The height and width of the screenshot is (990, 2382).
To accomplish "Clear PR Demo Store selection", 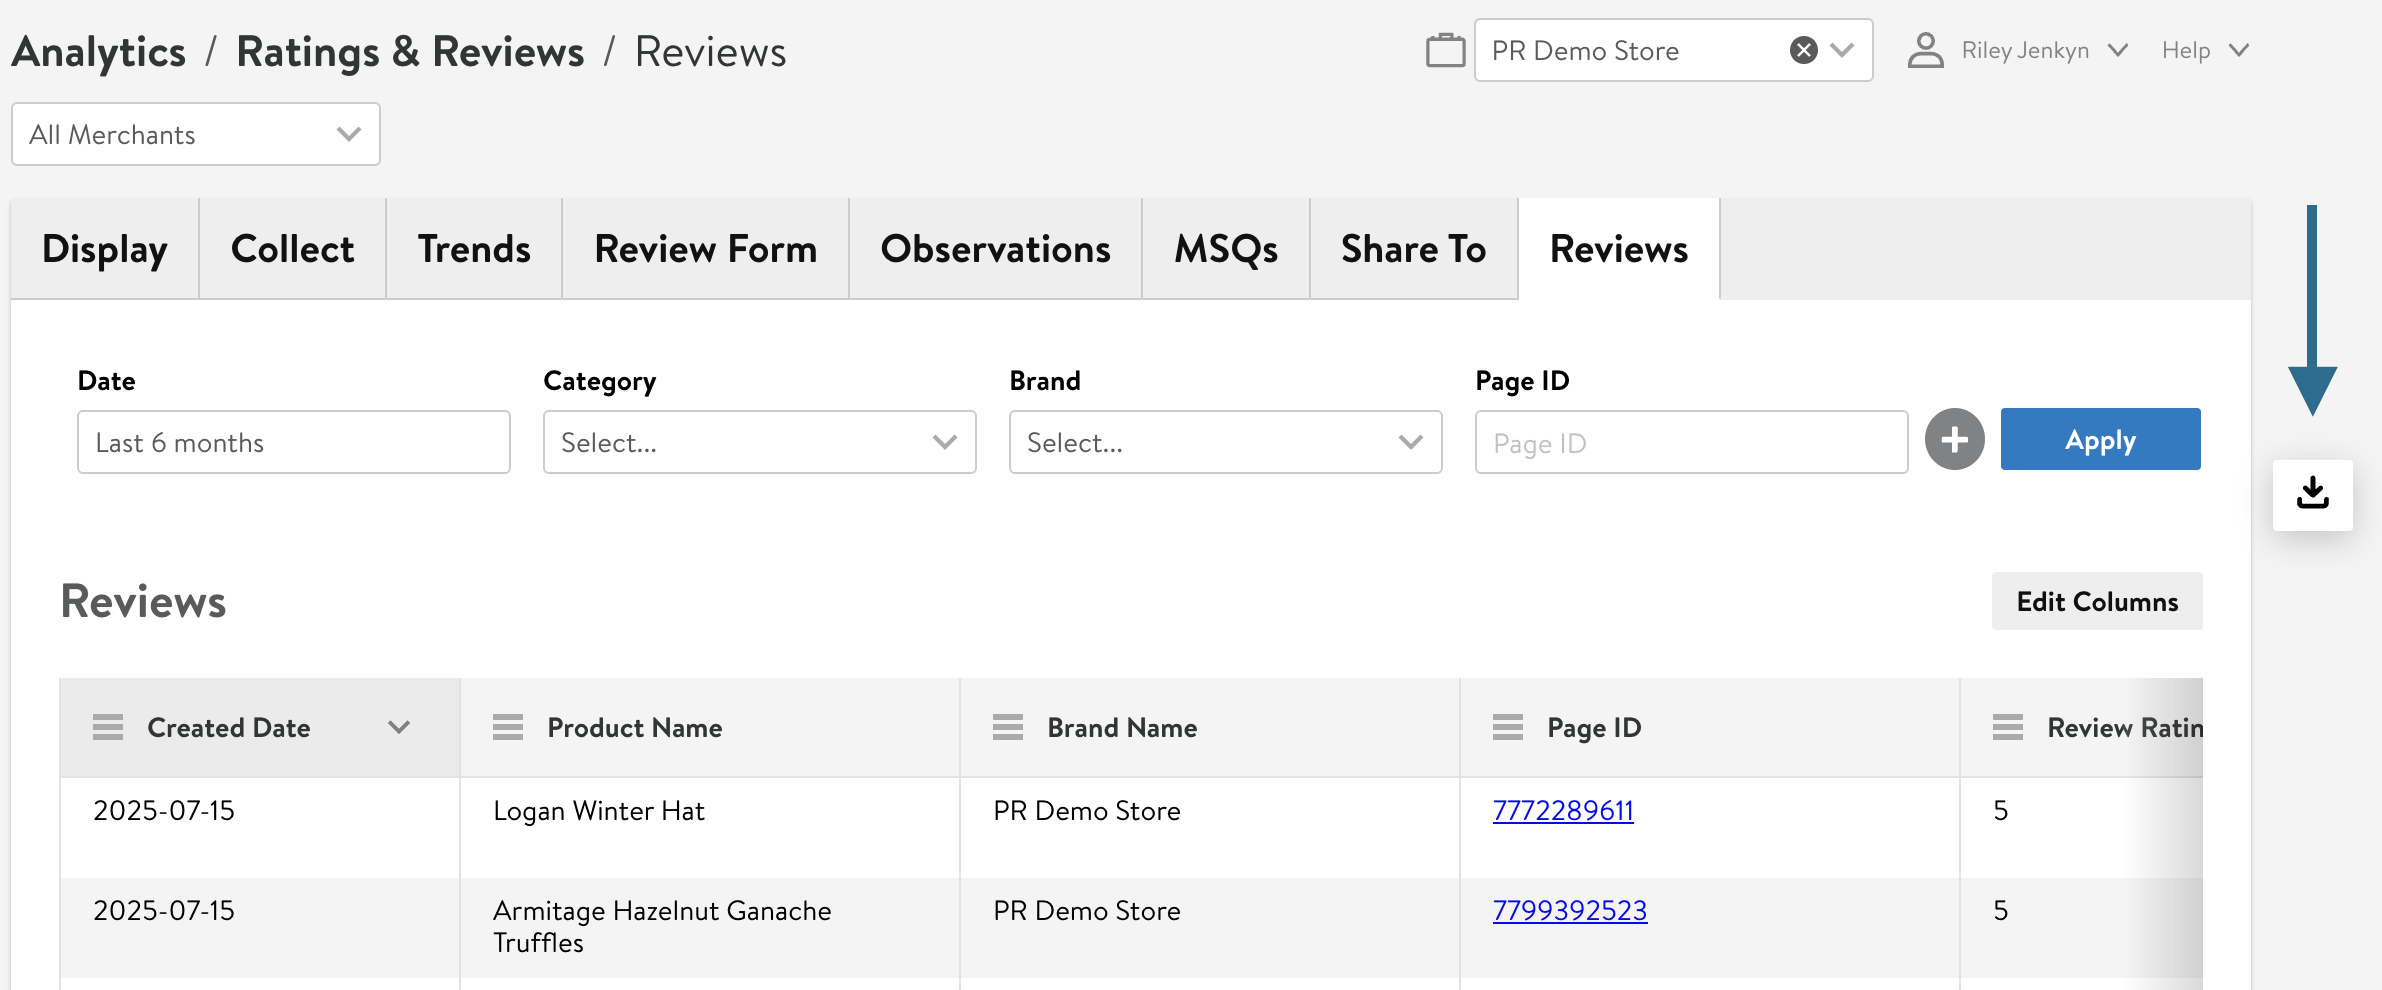I will pyautogui.click(x=1803, y=50).
